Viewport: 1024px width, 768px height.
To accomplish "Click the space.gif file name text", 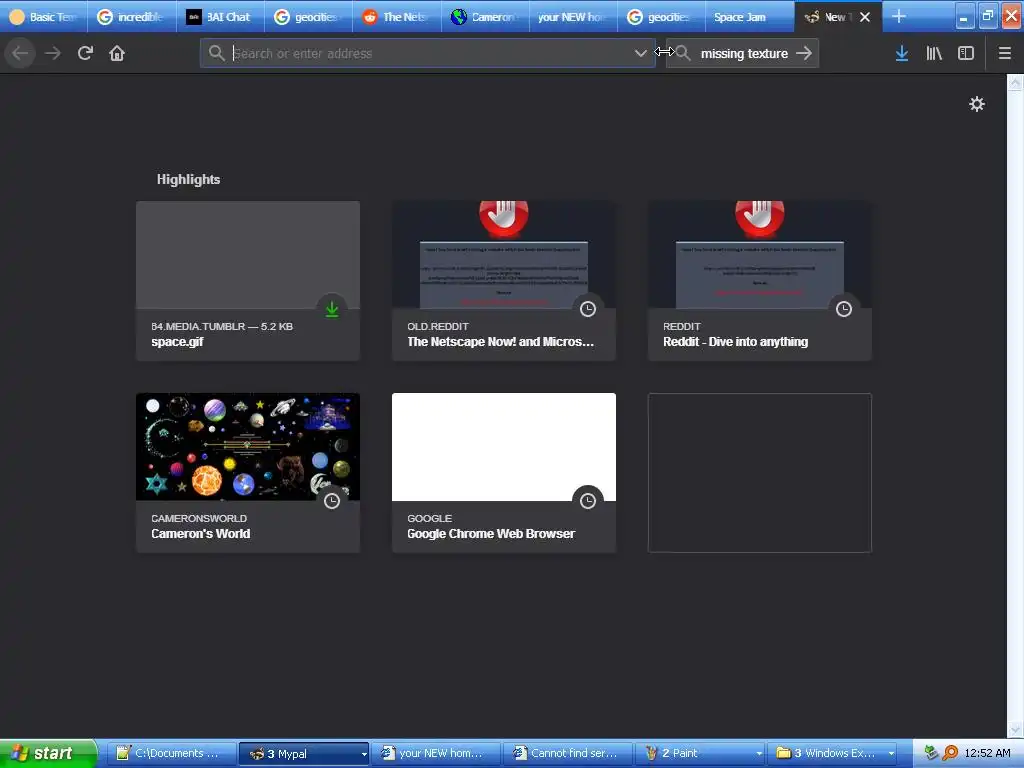I will coord(177,342).
